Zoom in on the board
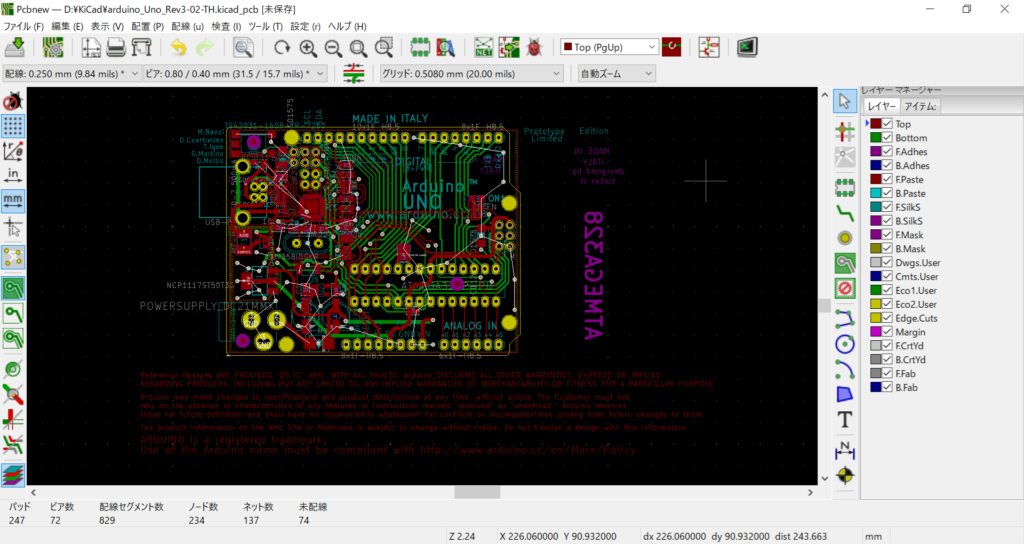Screen dimensions: 1024x544 pos(308,47)
